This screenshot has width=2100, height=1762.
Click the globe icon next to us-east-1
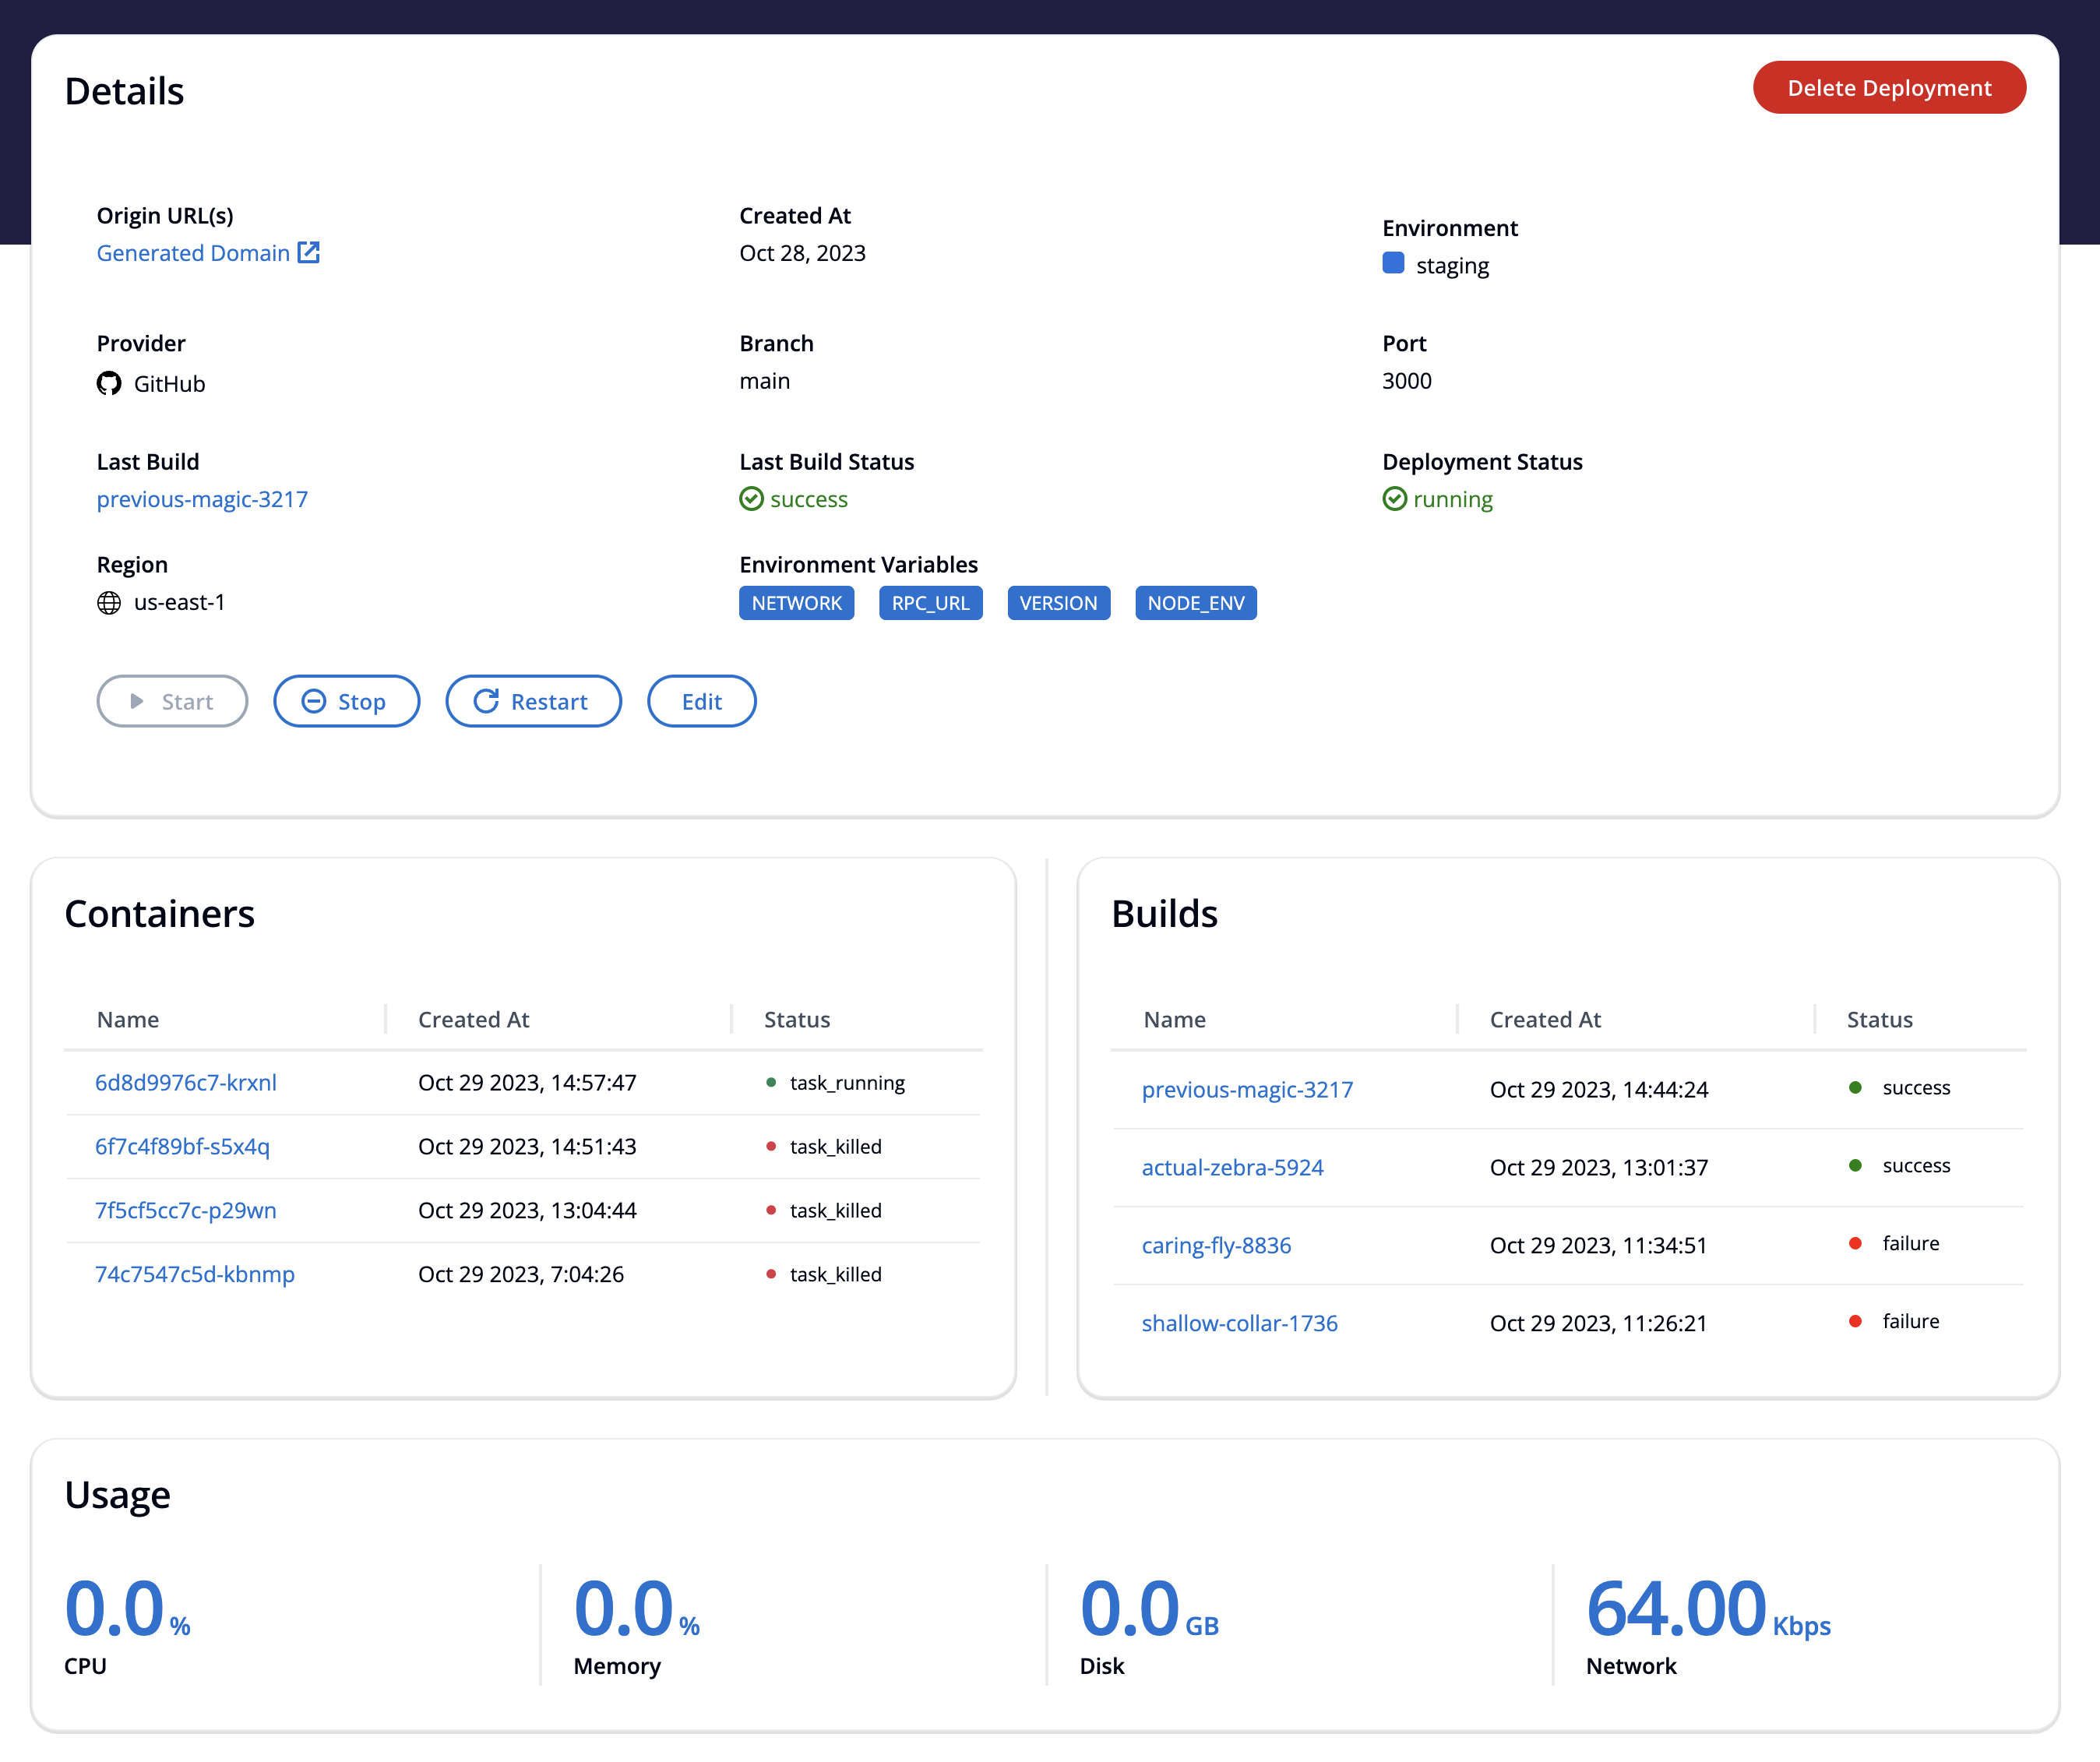click(x=109, y=602)
